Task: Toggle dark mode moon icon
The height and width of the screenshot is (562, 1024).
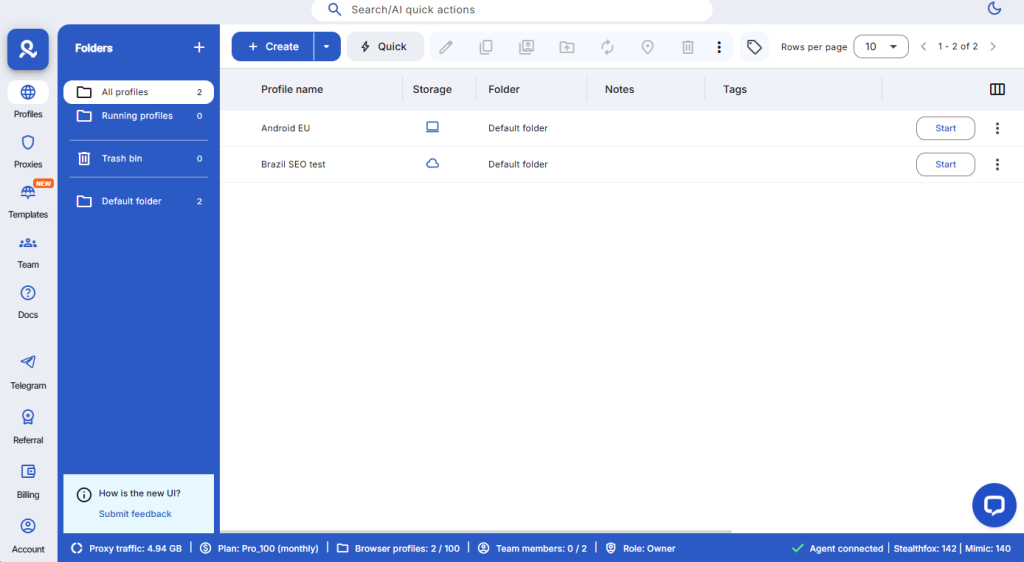Action: click(994, 9)
